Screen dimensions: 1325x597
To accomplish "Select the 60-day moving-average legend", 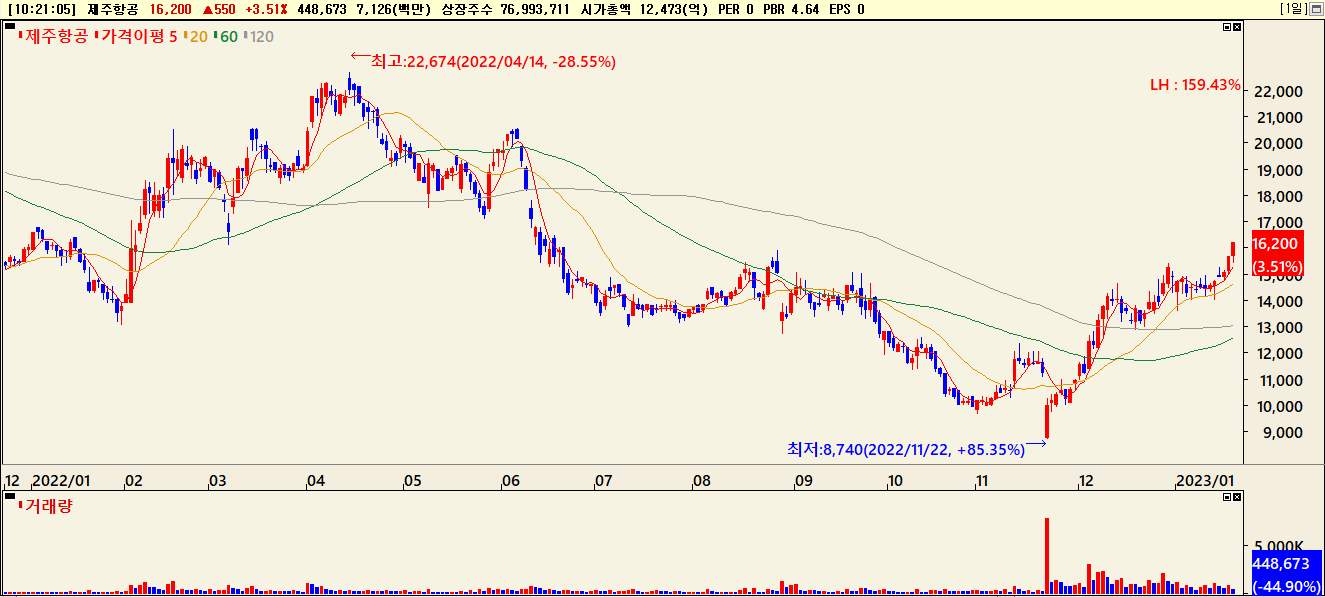I will point(226,36).
